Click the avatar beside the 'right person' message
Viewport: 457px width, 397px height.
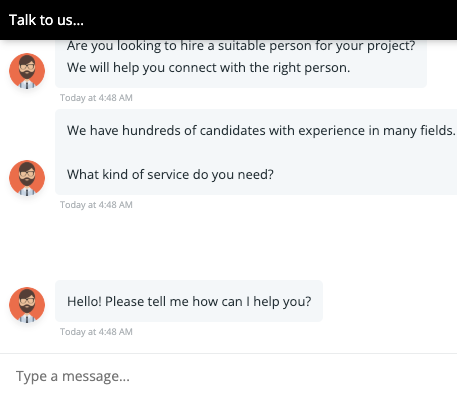click(27, 71)
